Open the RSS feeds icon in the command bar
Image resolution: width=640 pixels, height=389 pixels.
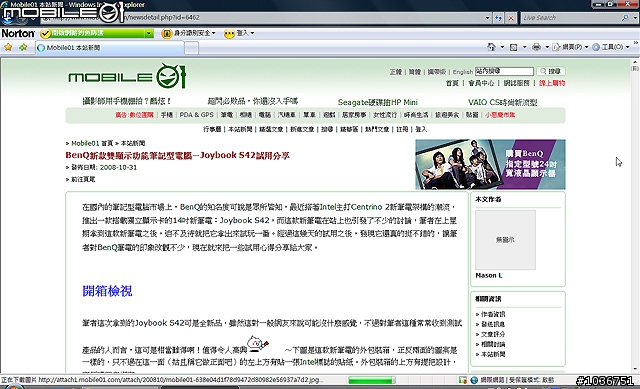coord(513,47)
